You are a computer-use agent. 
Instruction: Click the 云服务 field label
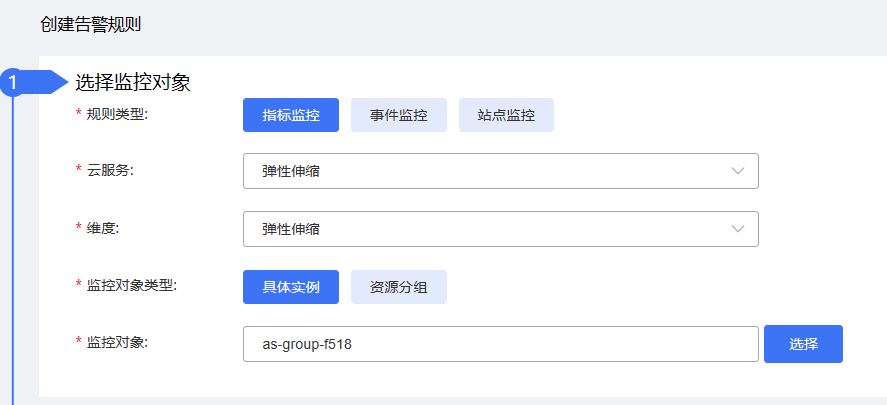(x=110, y=170)
